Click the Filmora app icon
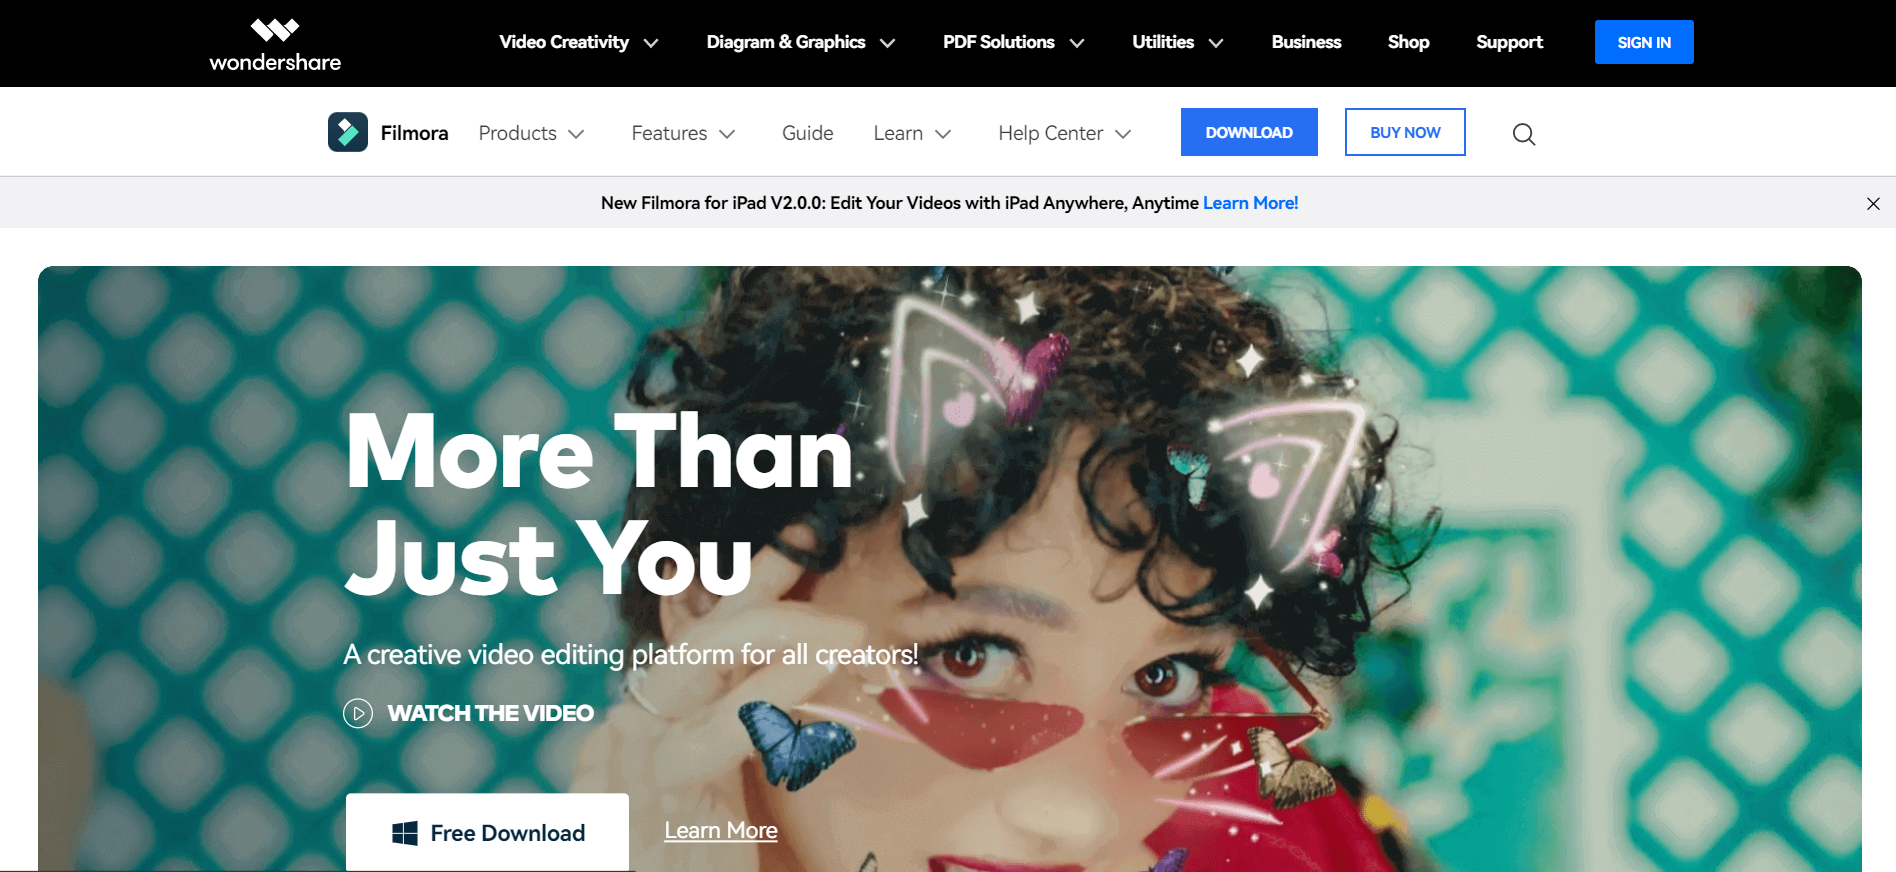This screenshot has height=872, width=1896. (348, 132)
